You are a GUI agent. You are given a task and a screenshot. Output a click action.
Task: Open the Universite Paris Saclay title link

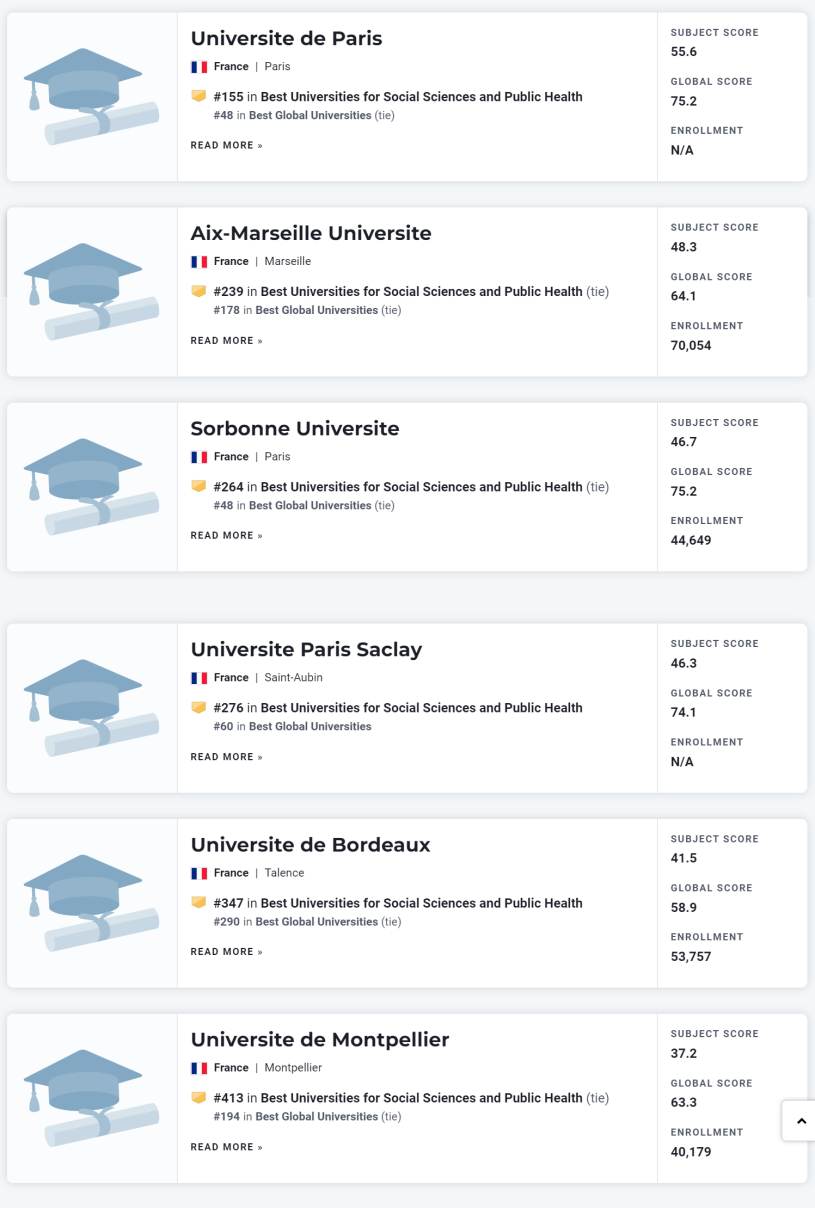click(x=306, y=649)
